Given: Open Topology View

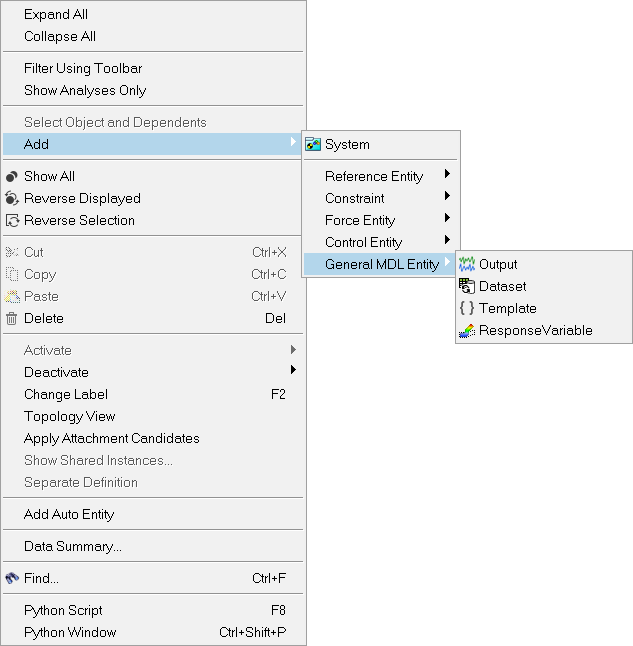Looking at the screenshot, I should point(70,417).
